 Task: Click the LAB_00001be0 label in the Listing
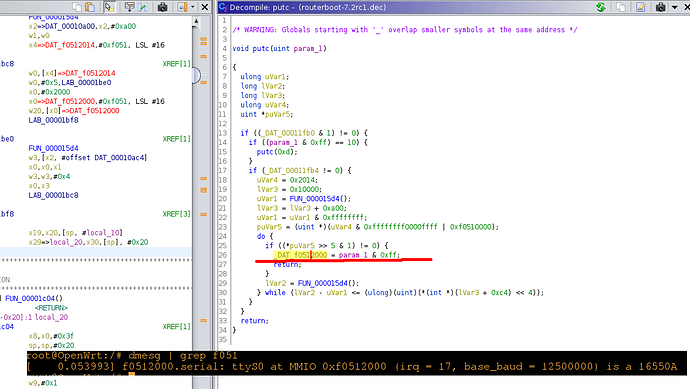click(x=86, y=82)
